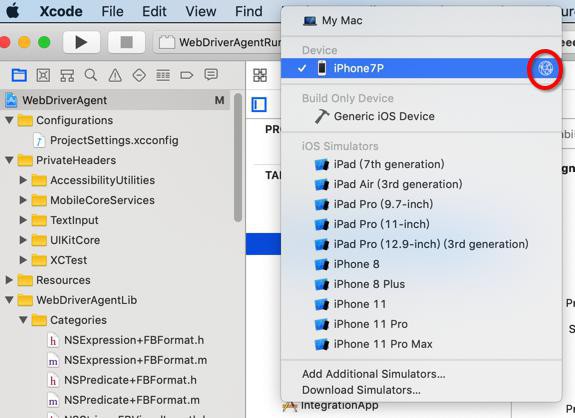
Task: Expand the TextInput folder
Action: coord(23,220)
